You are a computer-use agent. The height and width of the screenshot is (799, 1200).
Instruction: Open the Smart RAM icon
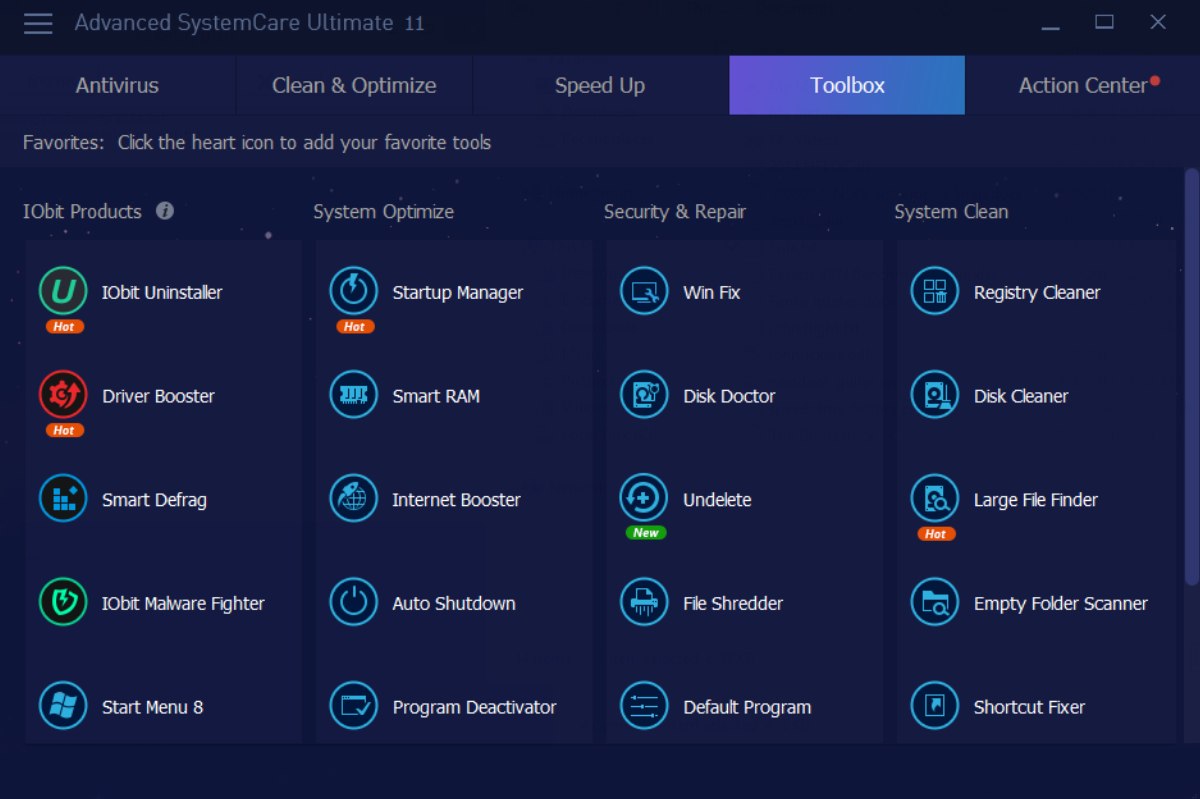click(354, 396)
